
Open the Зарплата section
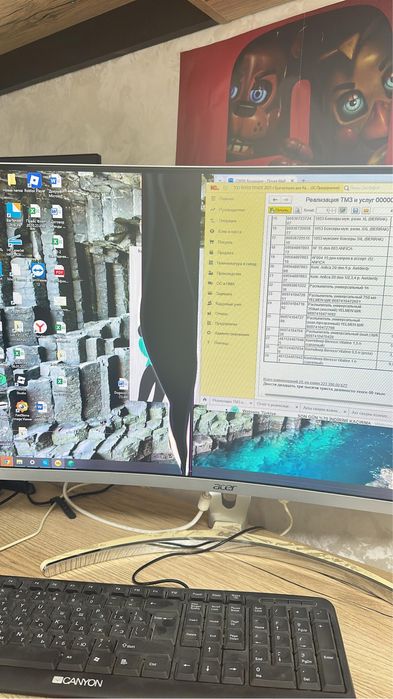click(x=221, y=294)
